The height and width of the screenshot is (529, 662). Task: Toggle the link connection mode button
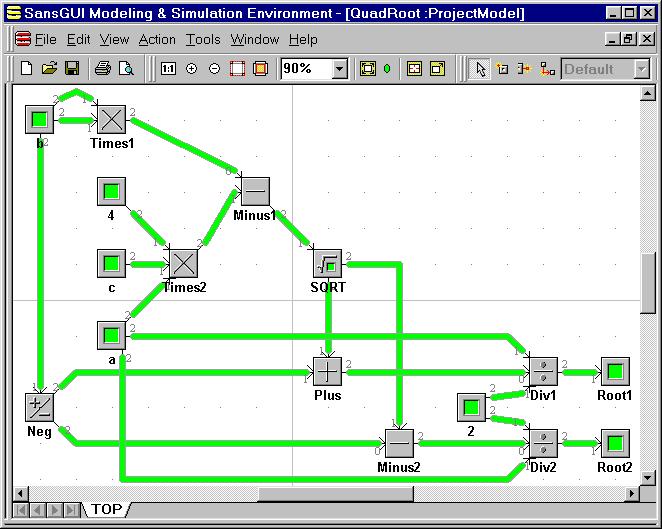[x=547, y=69]
